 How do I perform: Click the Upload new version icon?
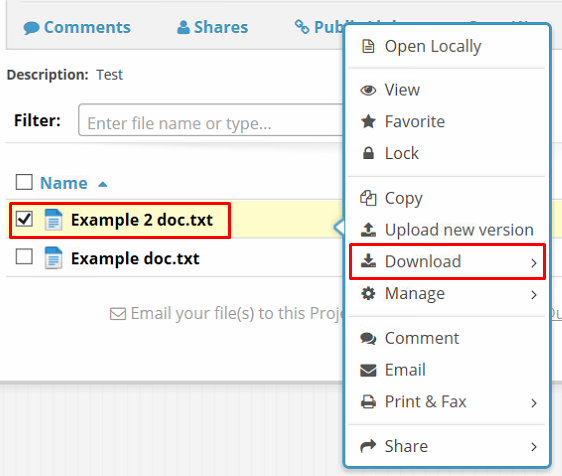tap(368, 230)
